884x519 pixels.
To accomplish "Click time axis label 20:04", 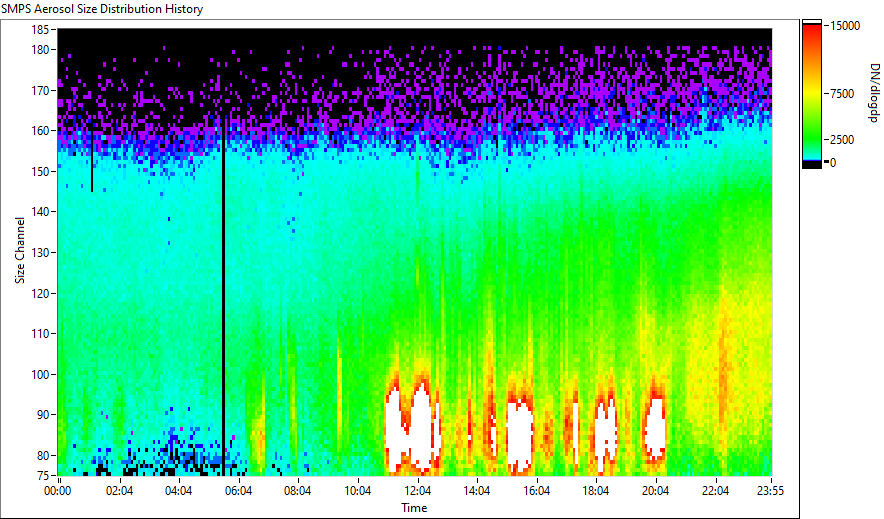I will tap(655, 491).
